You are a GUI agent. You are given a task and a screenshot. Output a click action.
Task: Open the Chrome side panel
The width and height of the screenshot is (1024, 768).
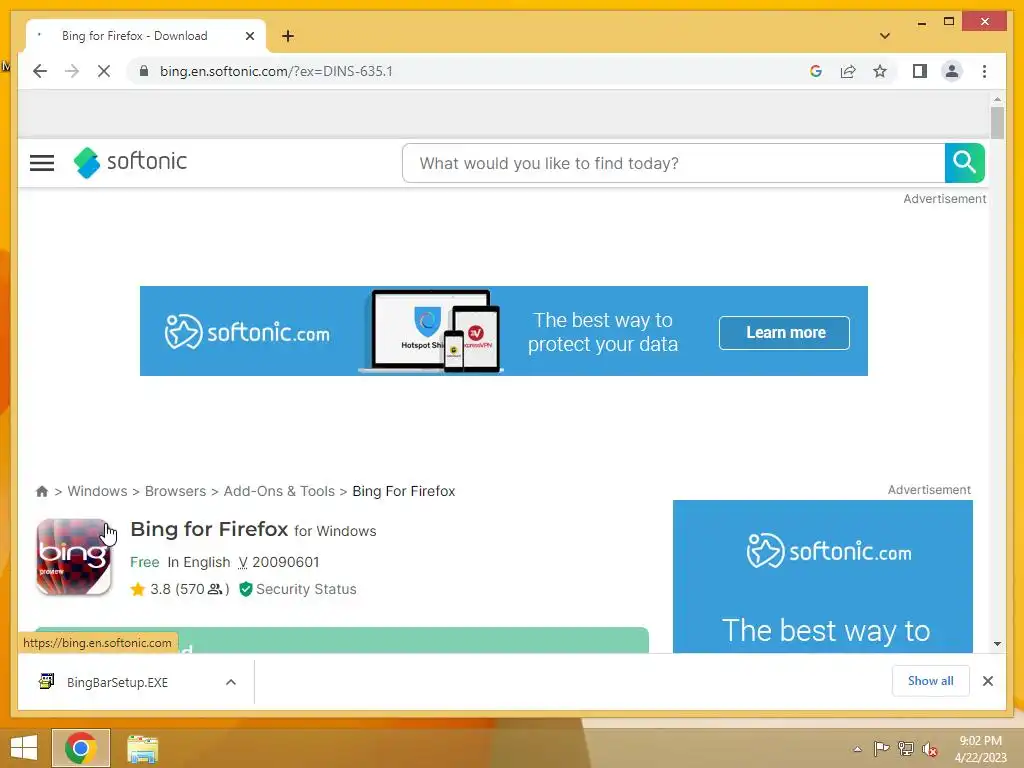pyautogui.click(x=920, y=71)
